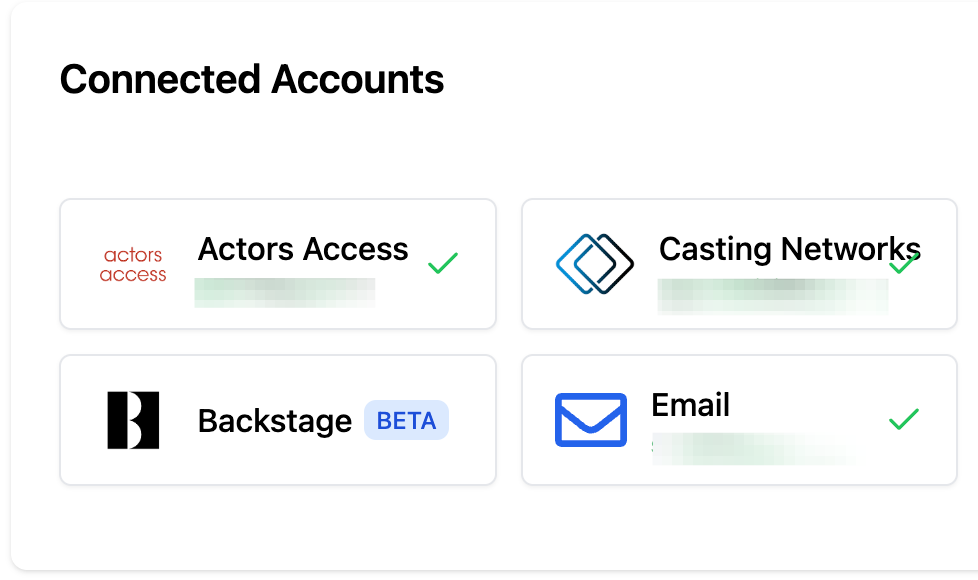
Task: Select the Casting Networks account name
Action: click(789, 249)
